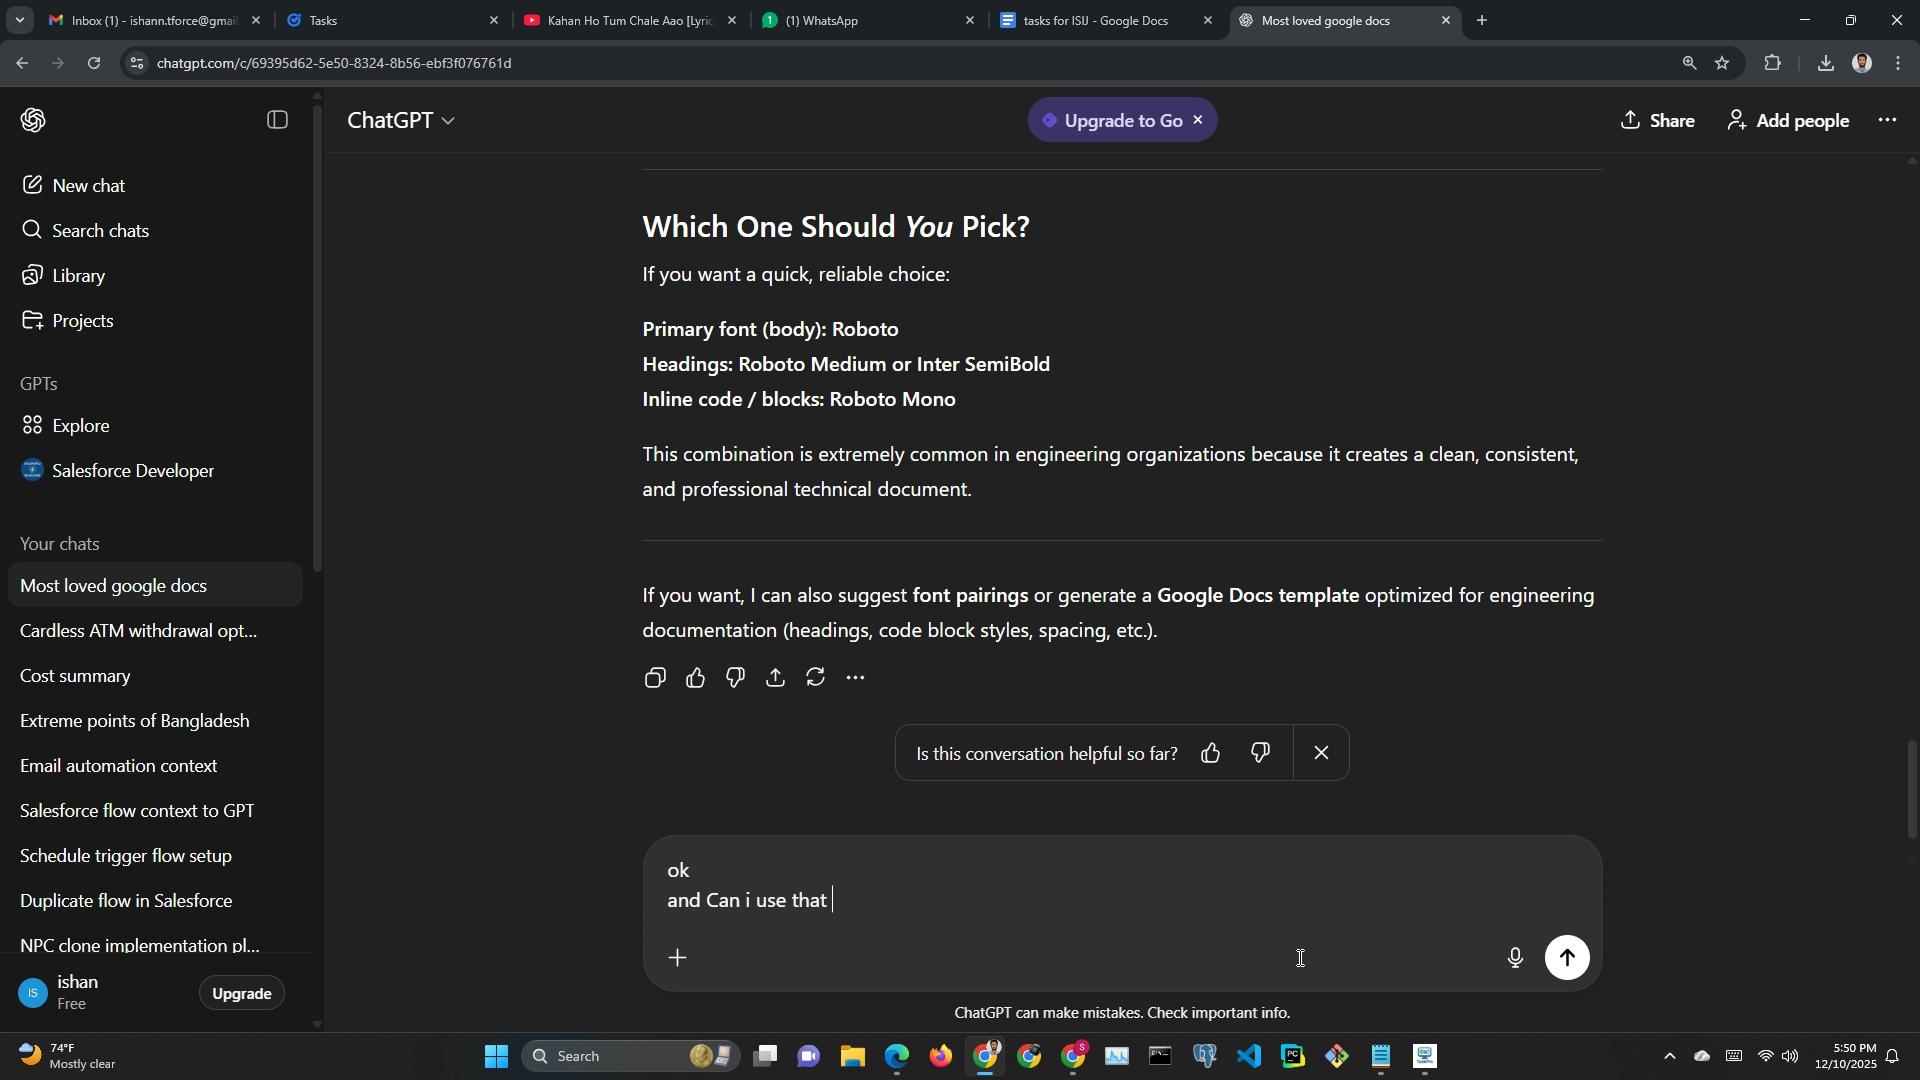The image size is (1920, 1080).
Task: Open more actions under the response
Action: coord(856,679)
